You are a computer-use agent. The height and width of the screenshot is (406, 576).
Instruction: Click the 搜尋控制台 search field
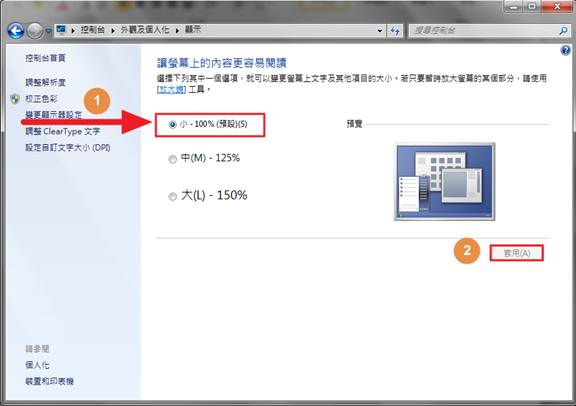click(x=484, y=31)
